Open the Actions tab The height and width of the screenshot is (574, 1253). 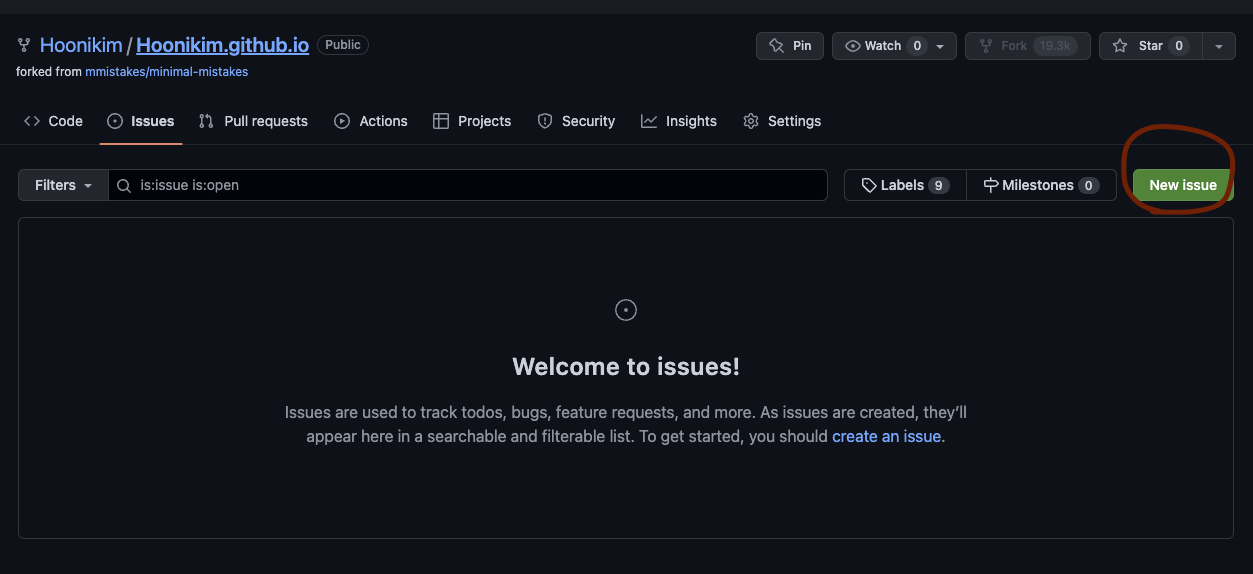point(371,121)
